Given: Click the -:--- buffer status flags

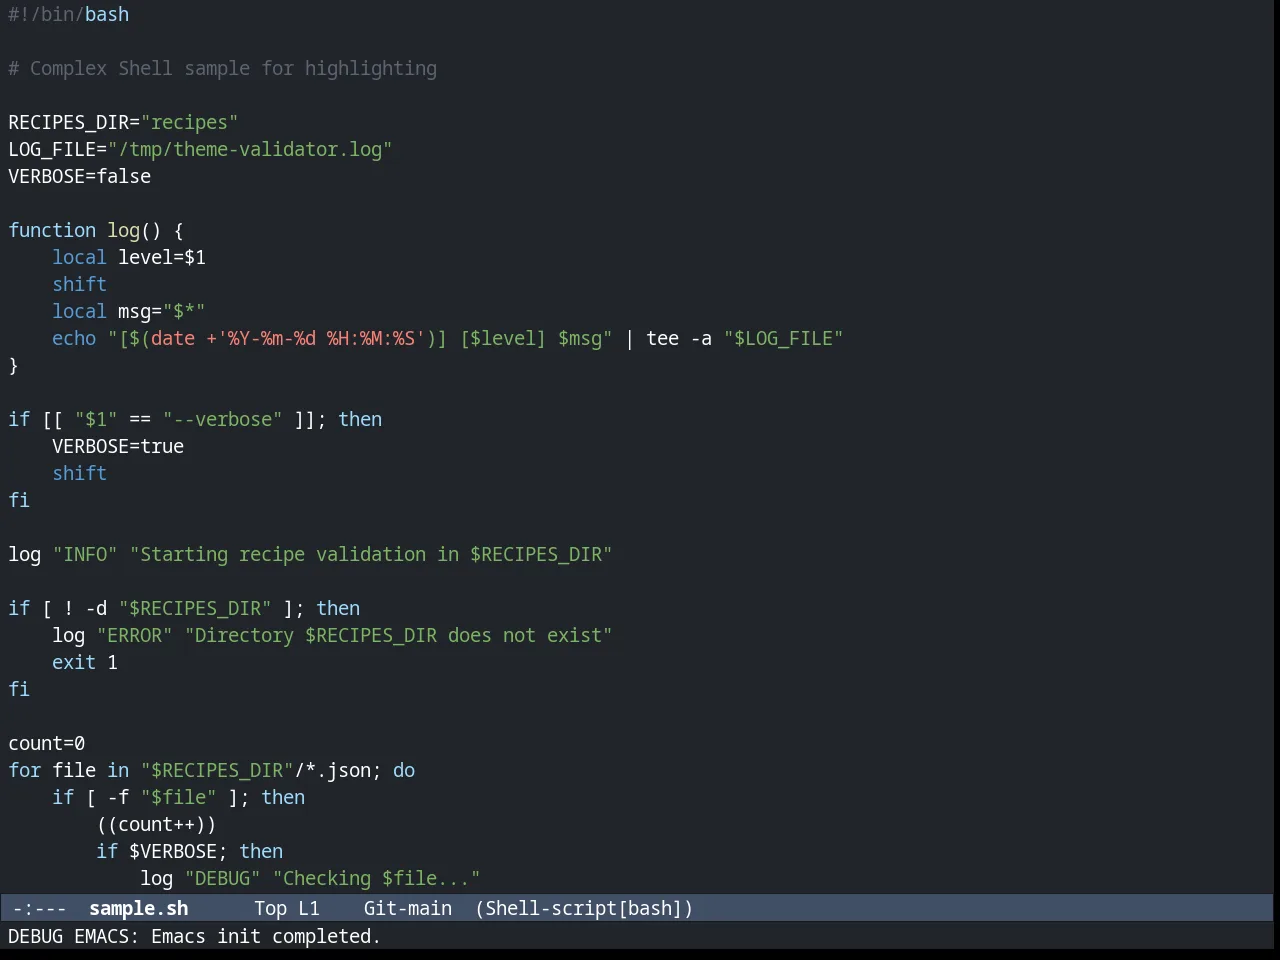Looking at the screenshot, I should point(39,908).
